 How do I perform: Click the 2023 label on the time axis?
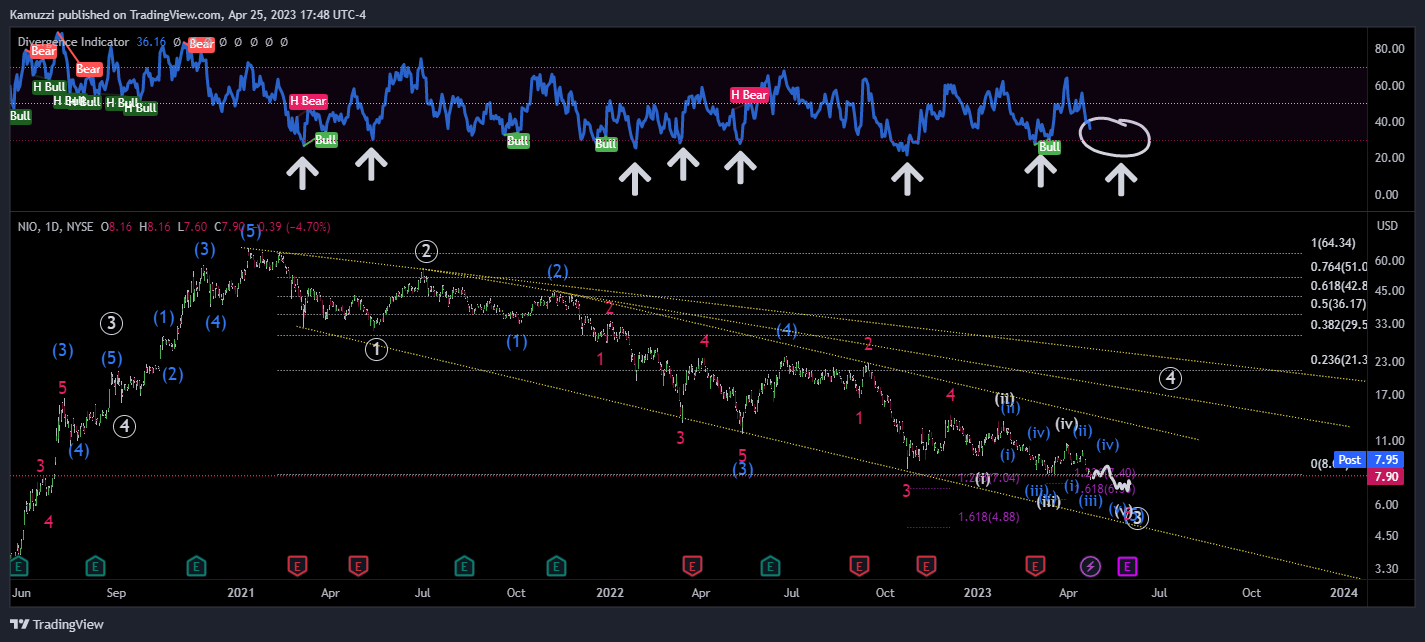coord(976,592)
